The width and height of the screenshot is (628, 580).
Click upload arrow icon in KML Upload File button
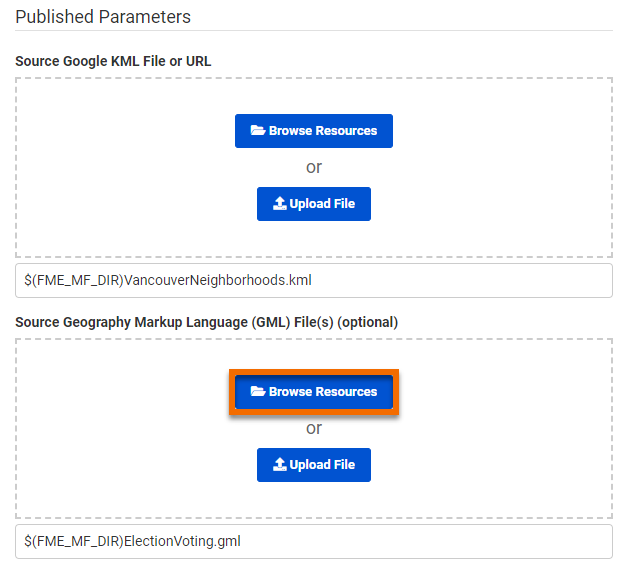point(279,204)
